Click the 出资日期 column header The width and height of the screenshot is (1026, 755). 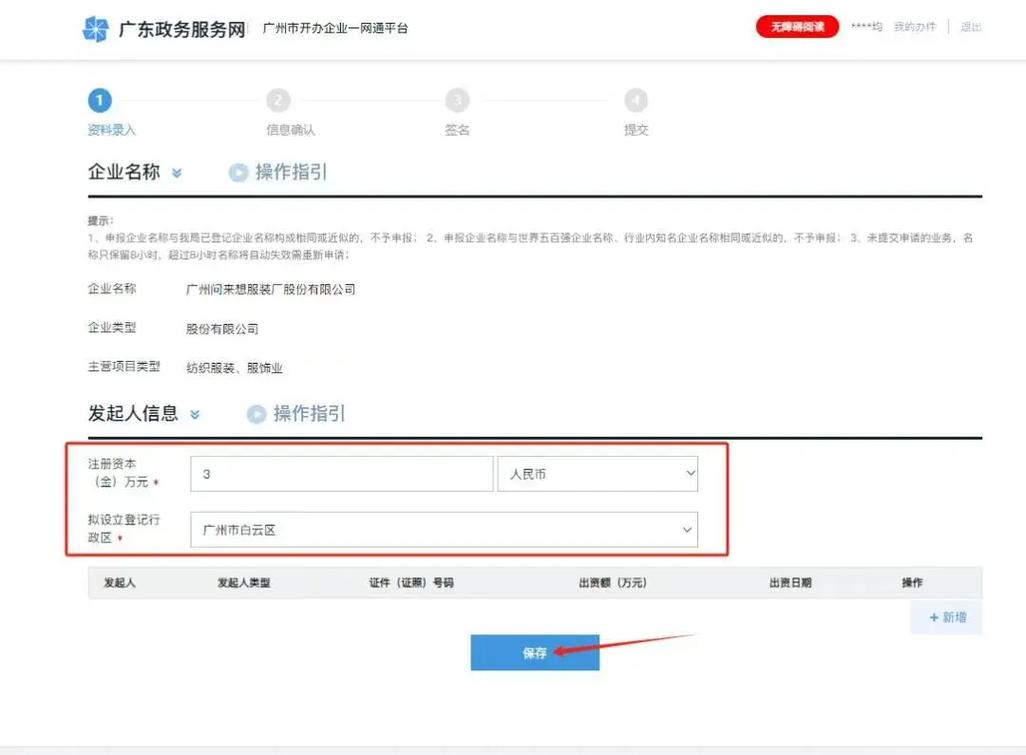click(x=790, y=582)
